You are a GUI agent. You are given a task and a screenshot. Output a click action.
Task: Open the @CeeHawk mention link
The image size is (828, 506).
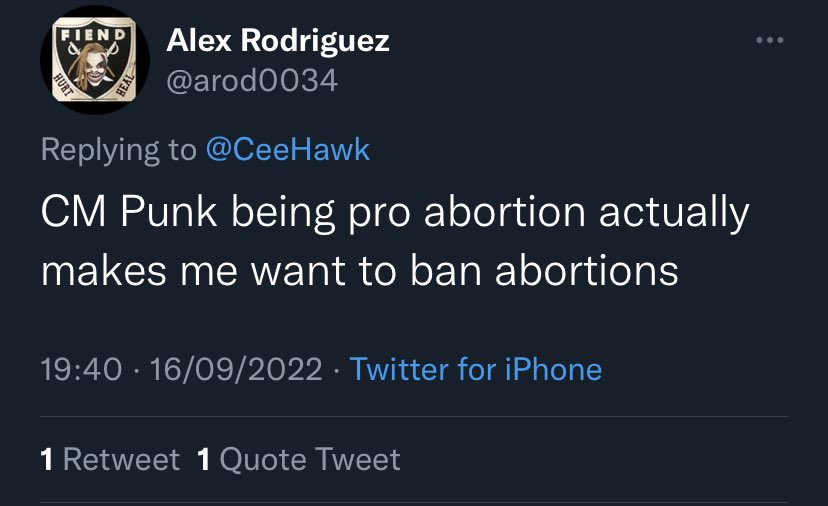pos(287,150)
